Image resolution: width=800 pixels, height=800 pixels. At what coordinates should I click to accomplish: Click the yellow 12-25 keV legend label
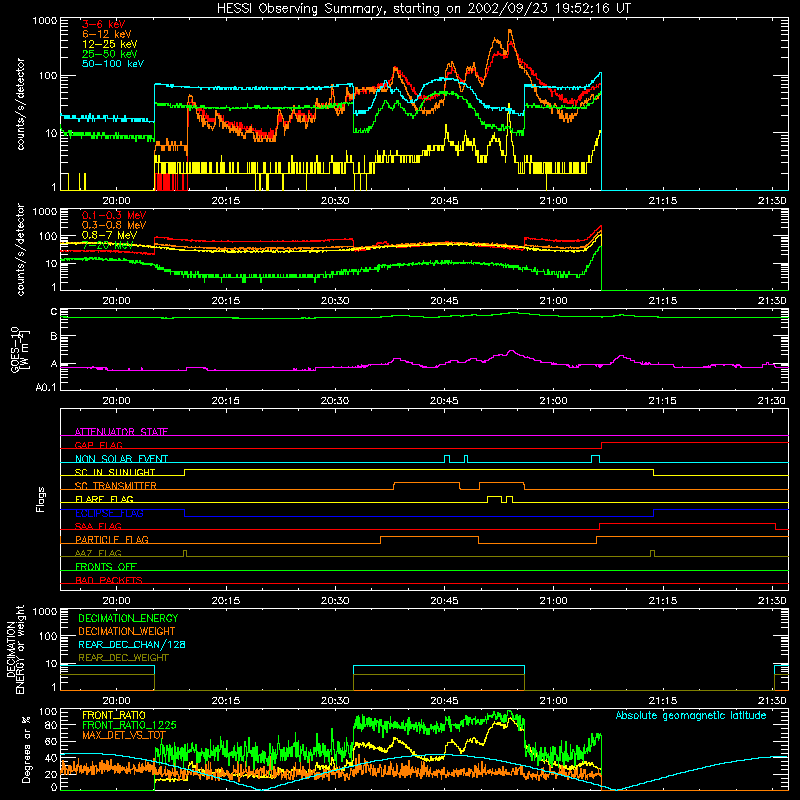coord(110,44)
